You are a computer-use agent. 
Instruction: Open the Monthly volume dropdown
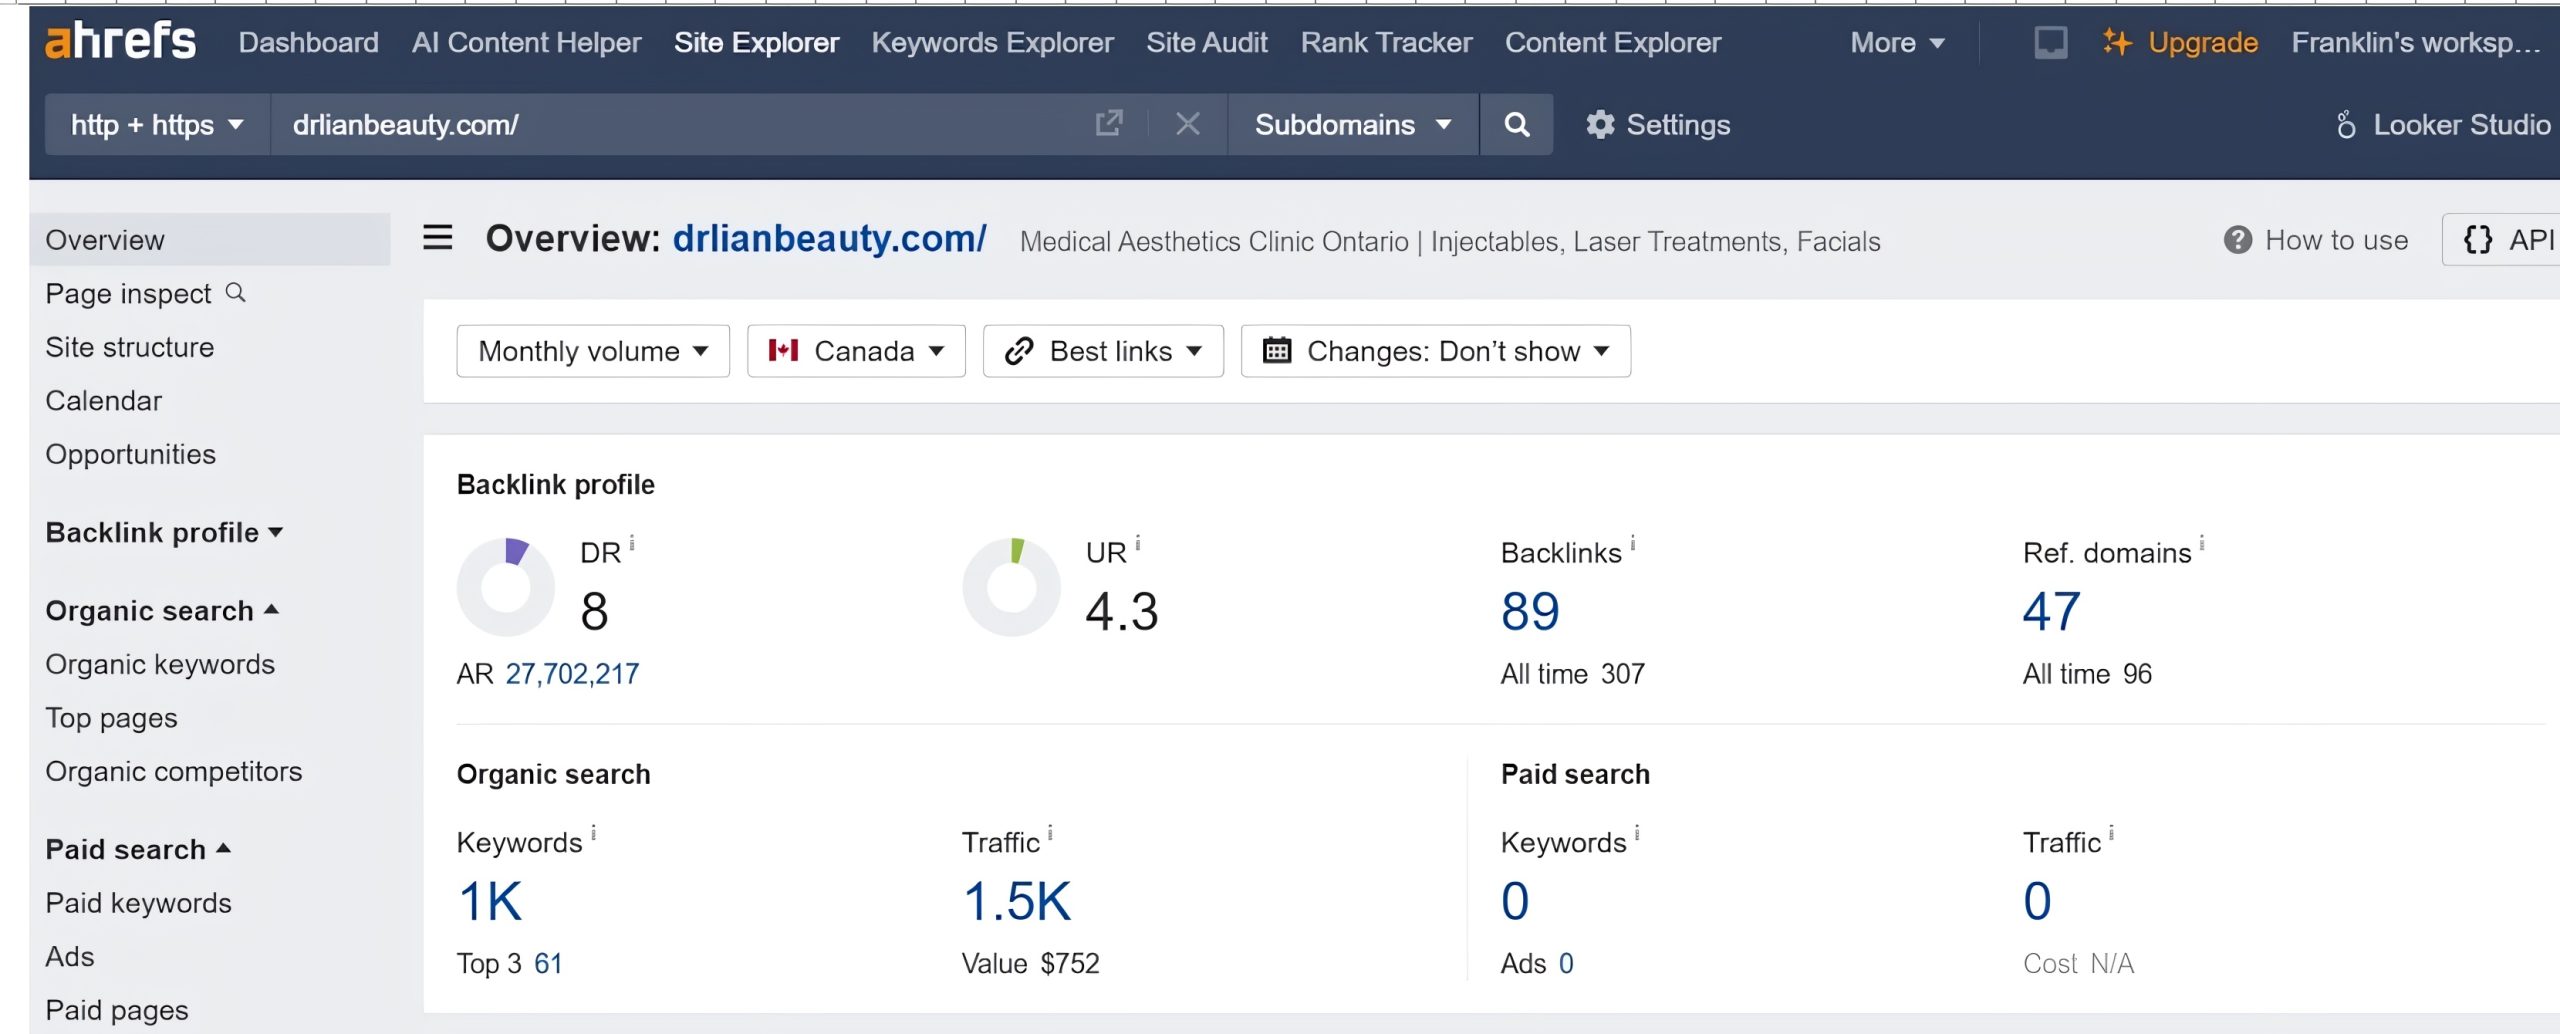(593, 351)
